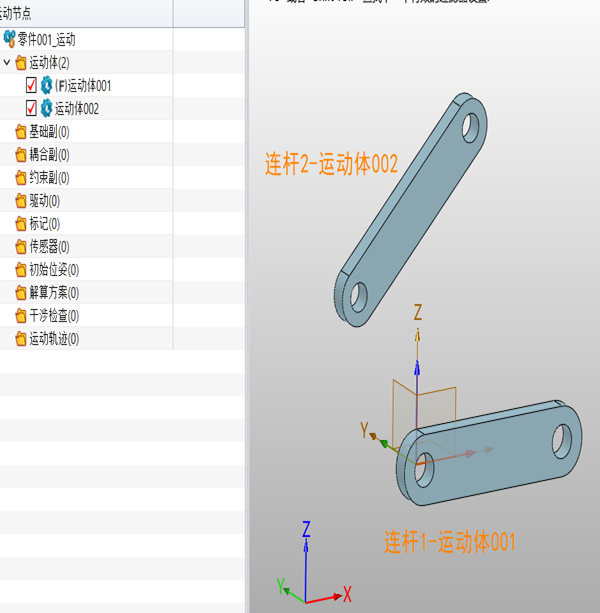Click the view triad green Y axis
600x613 pixels.
coord(294,595)
